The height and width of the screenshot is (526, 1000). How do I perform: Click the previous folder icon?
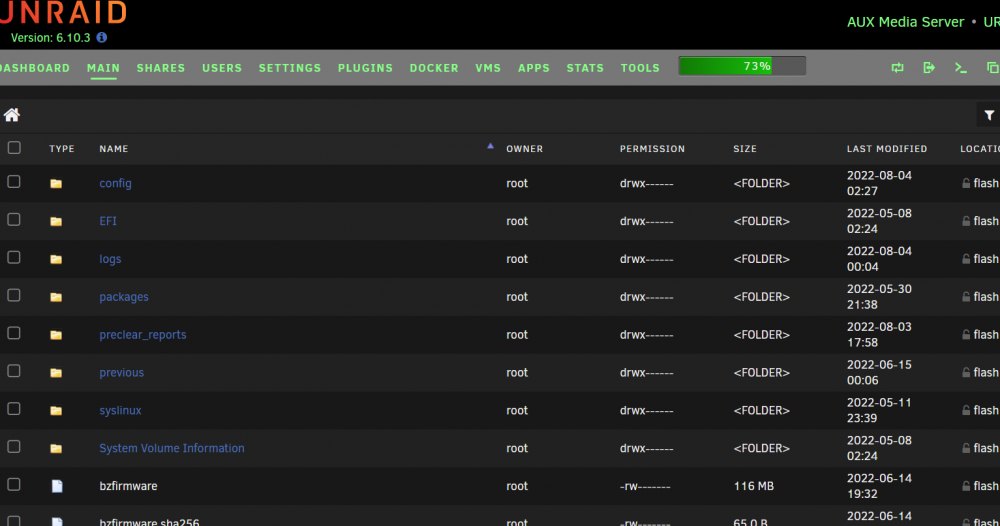click(x=56, y=373)
